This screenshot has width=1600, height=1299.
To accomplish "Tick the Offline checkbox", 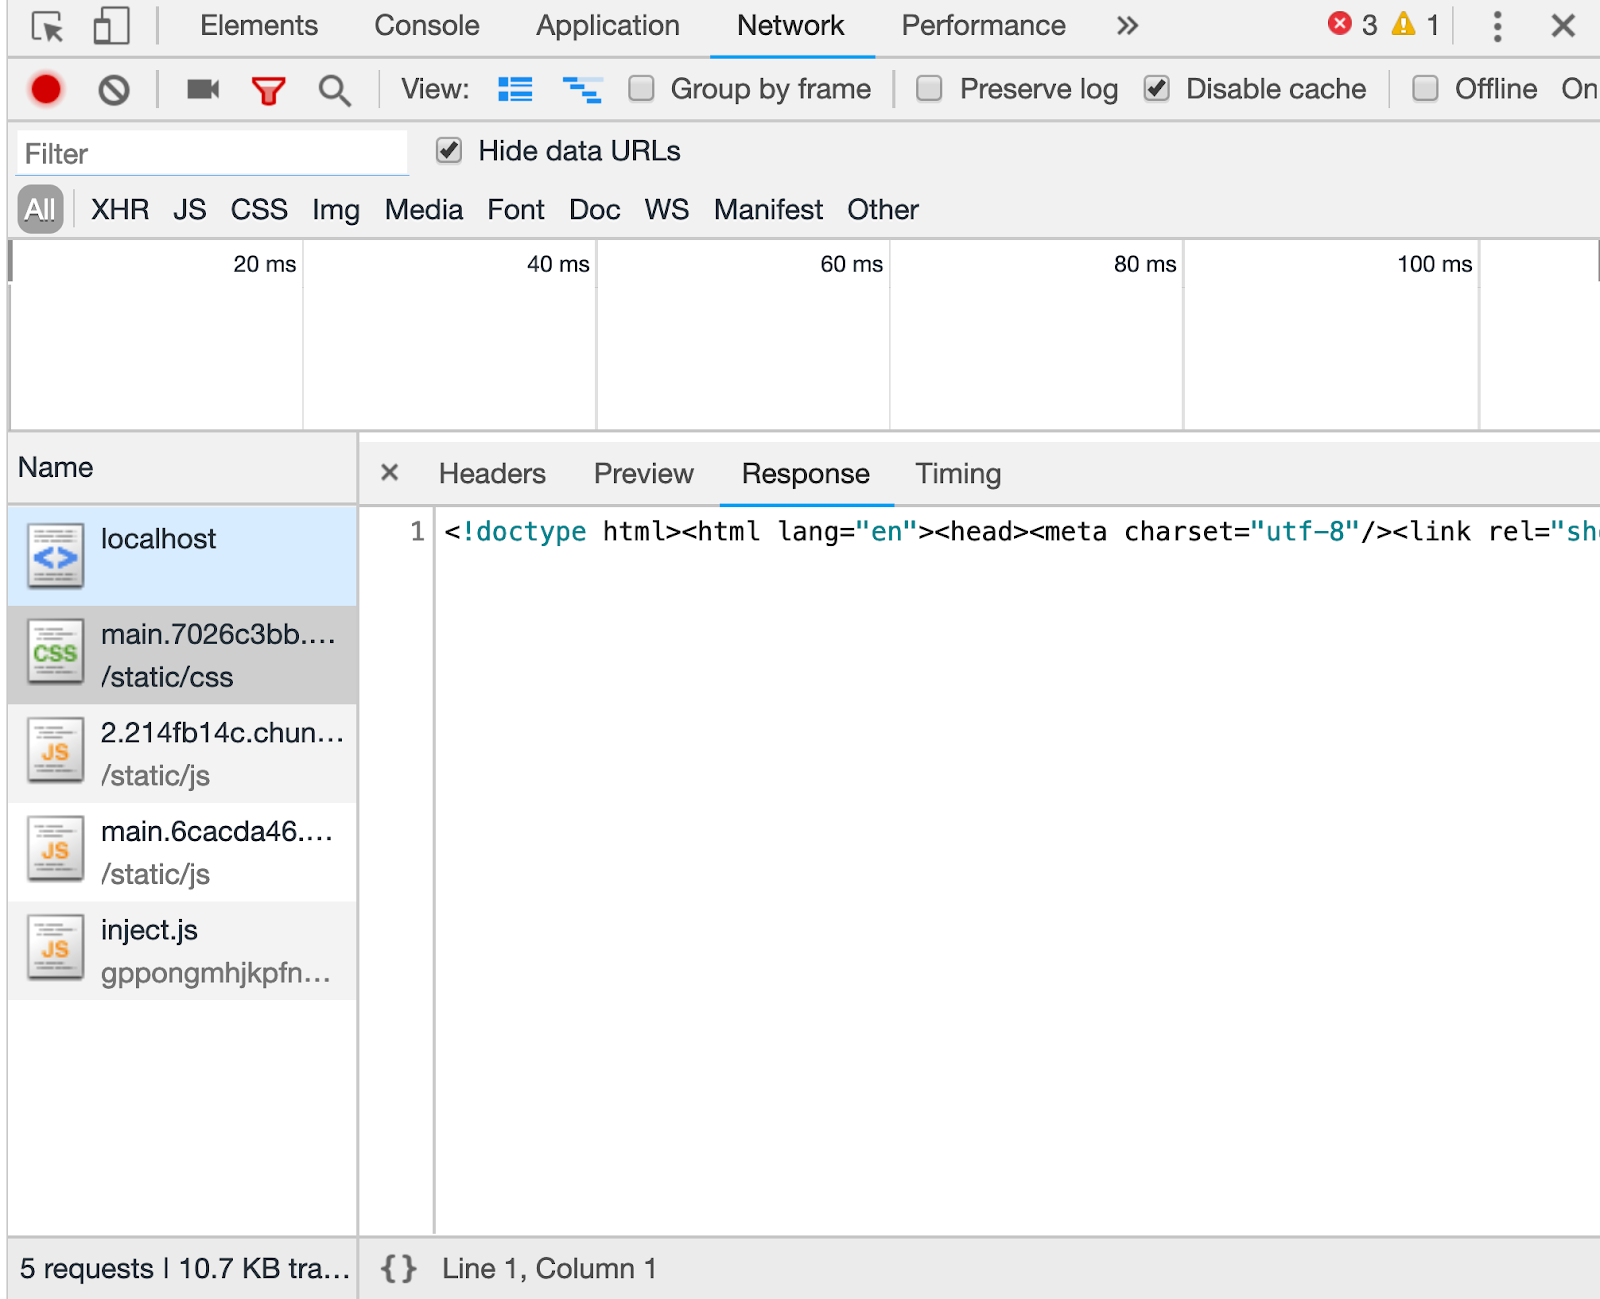I will pos(1425,89).
